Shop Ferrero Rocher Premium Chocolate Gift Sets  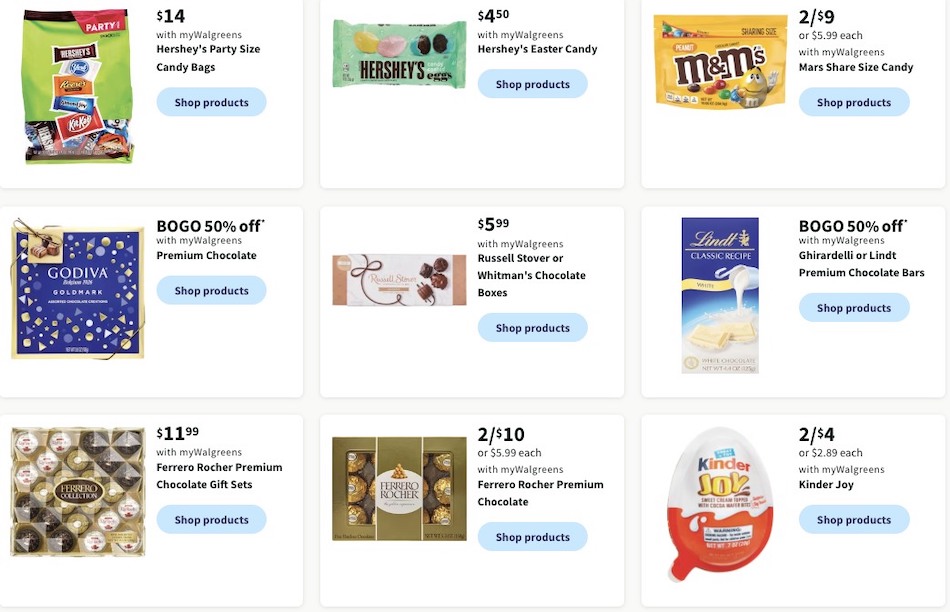click(x=211, y=519)
